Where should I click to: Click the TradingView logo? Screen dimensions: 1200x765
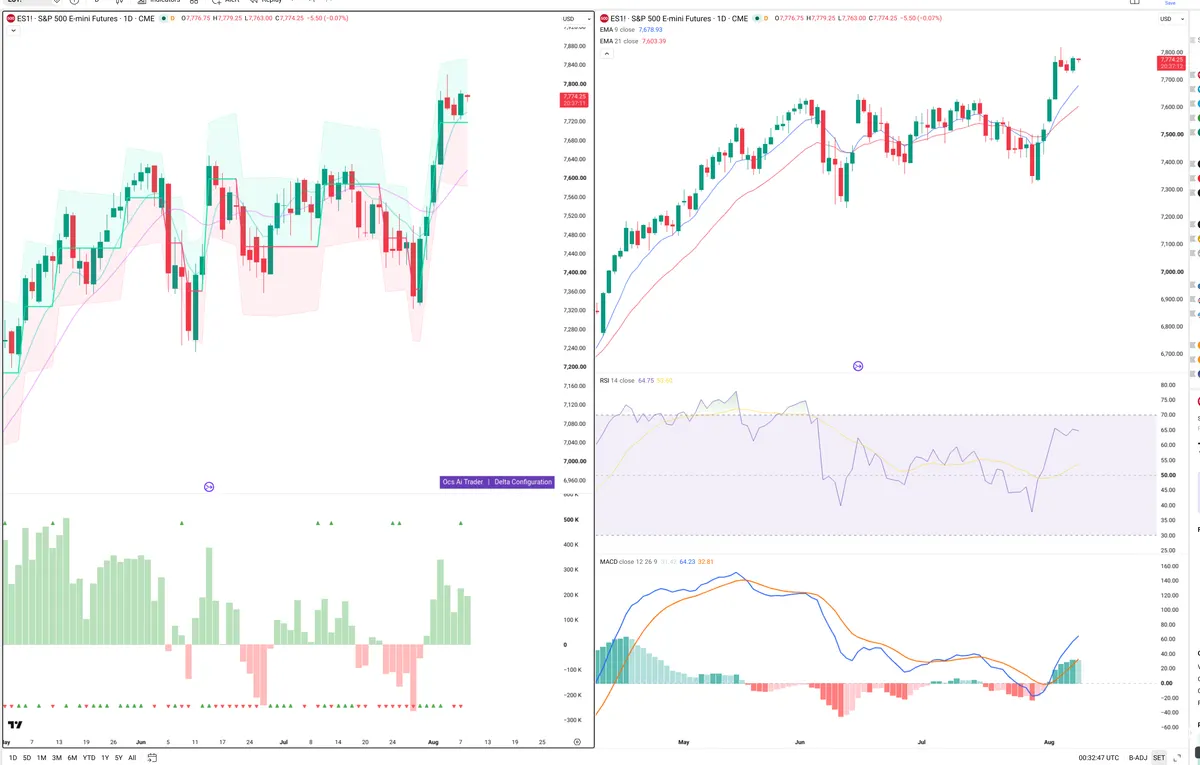click(x=15, y=725)
